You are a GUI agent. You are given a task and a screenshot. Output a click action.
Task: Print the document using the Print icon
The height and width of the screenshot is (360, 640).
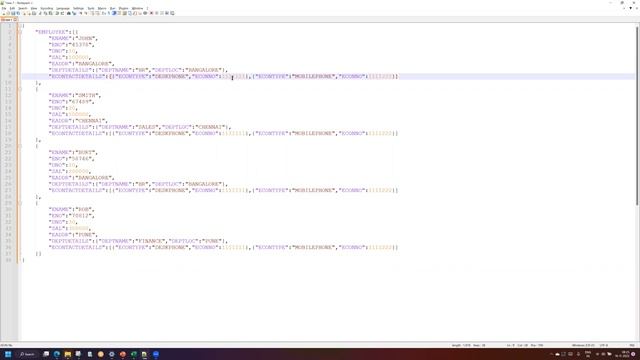coord(34,13)
